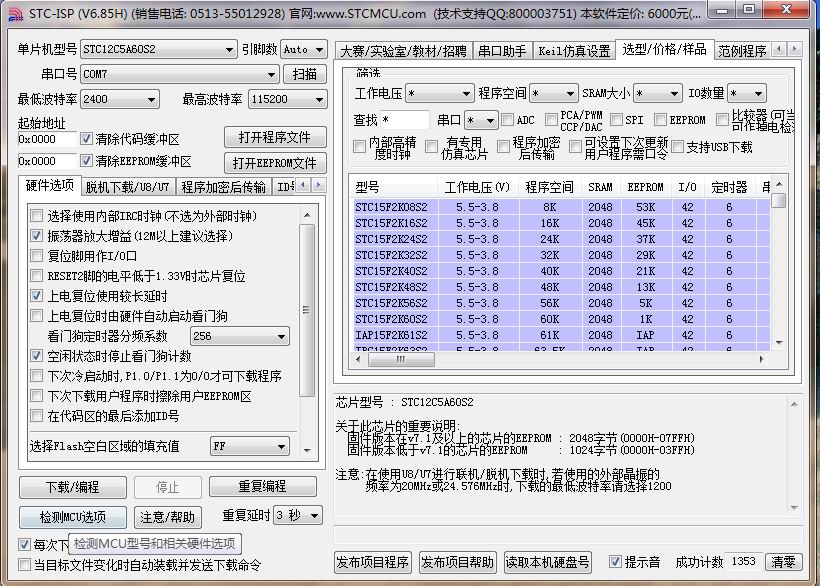Click left arrow of chip table horizontal scrollbar
Screen dimensions: 820x586
point(358,359)
